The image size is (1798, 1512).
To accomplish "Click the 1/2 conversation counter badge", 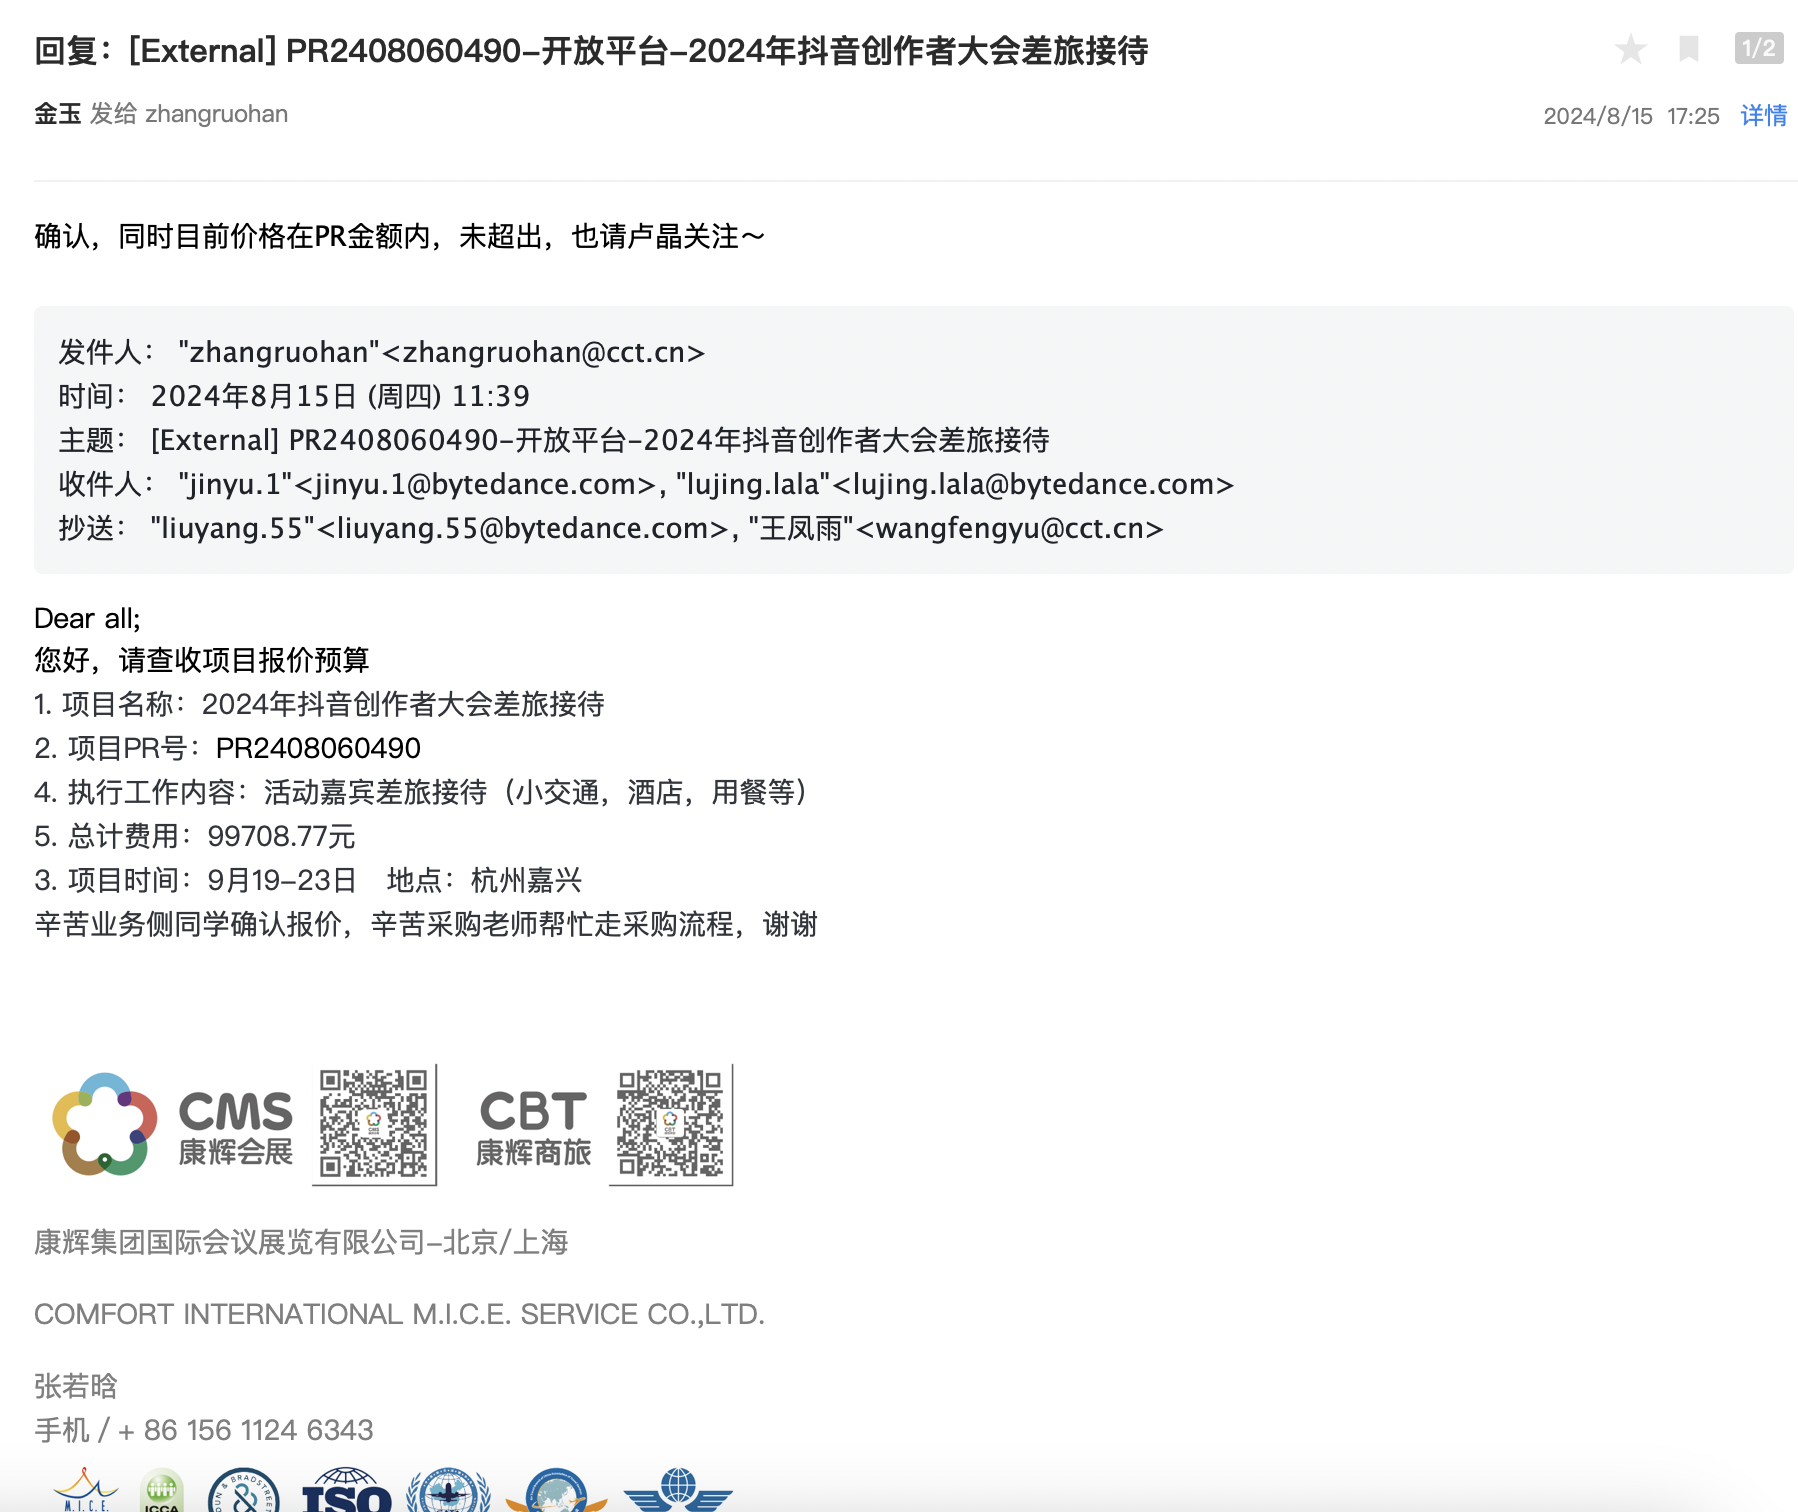I will (1758, 48).
